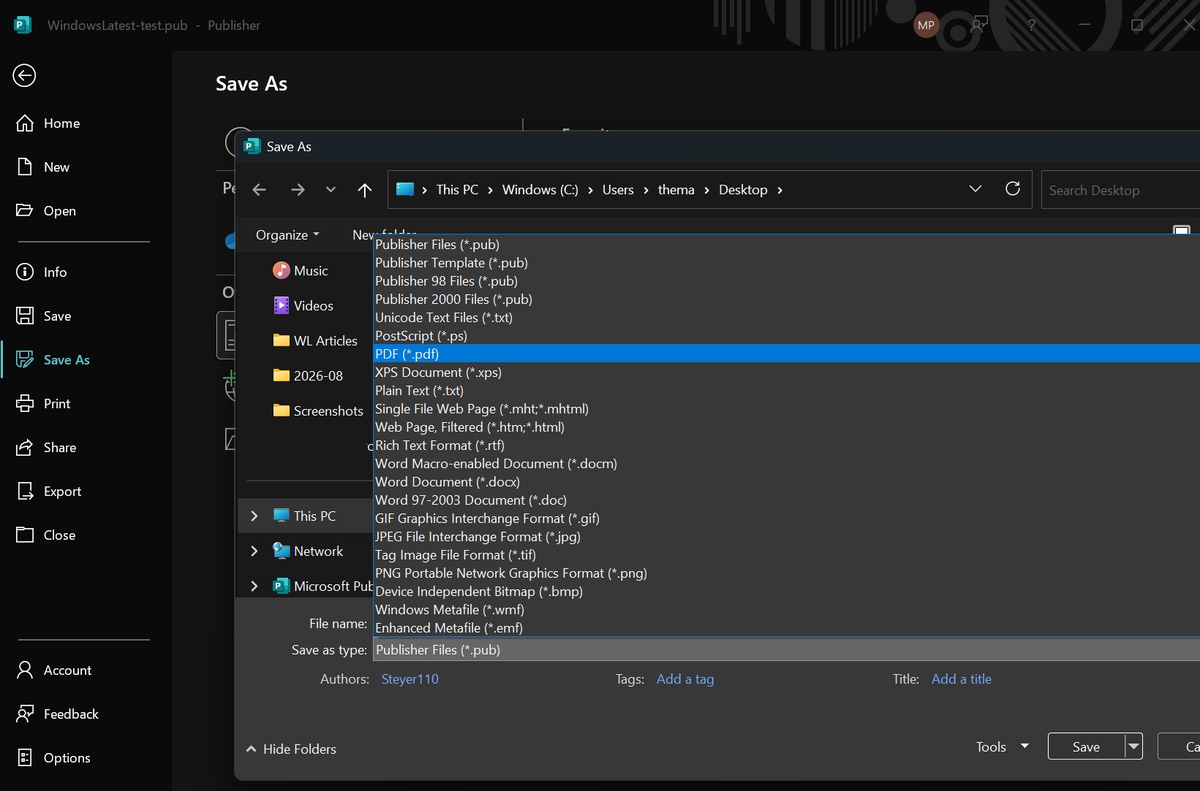Click Windows (C:) in address breadcrumb

click(x=540, y=190)
